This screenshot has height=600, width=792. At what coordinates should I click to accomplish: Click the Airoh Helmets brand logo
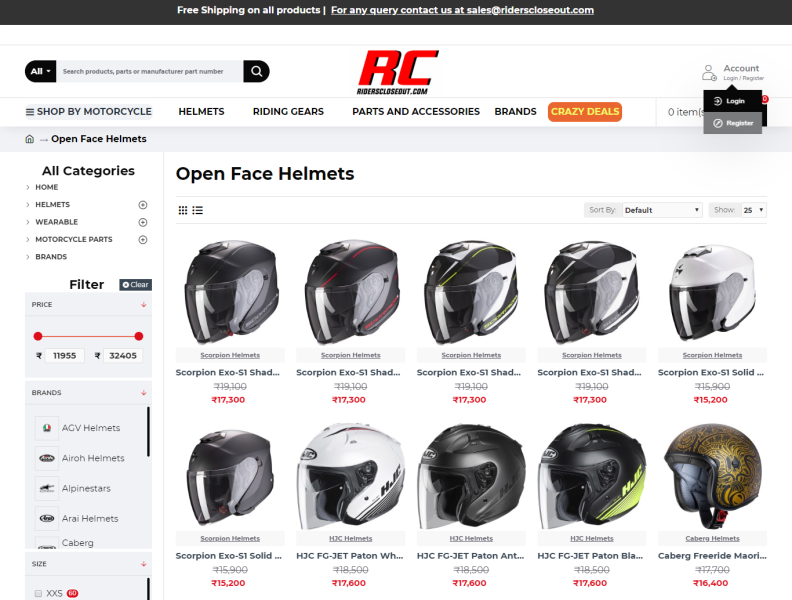coord(47,458)
